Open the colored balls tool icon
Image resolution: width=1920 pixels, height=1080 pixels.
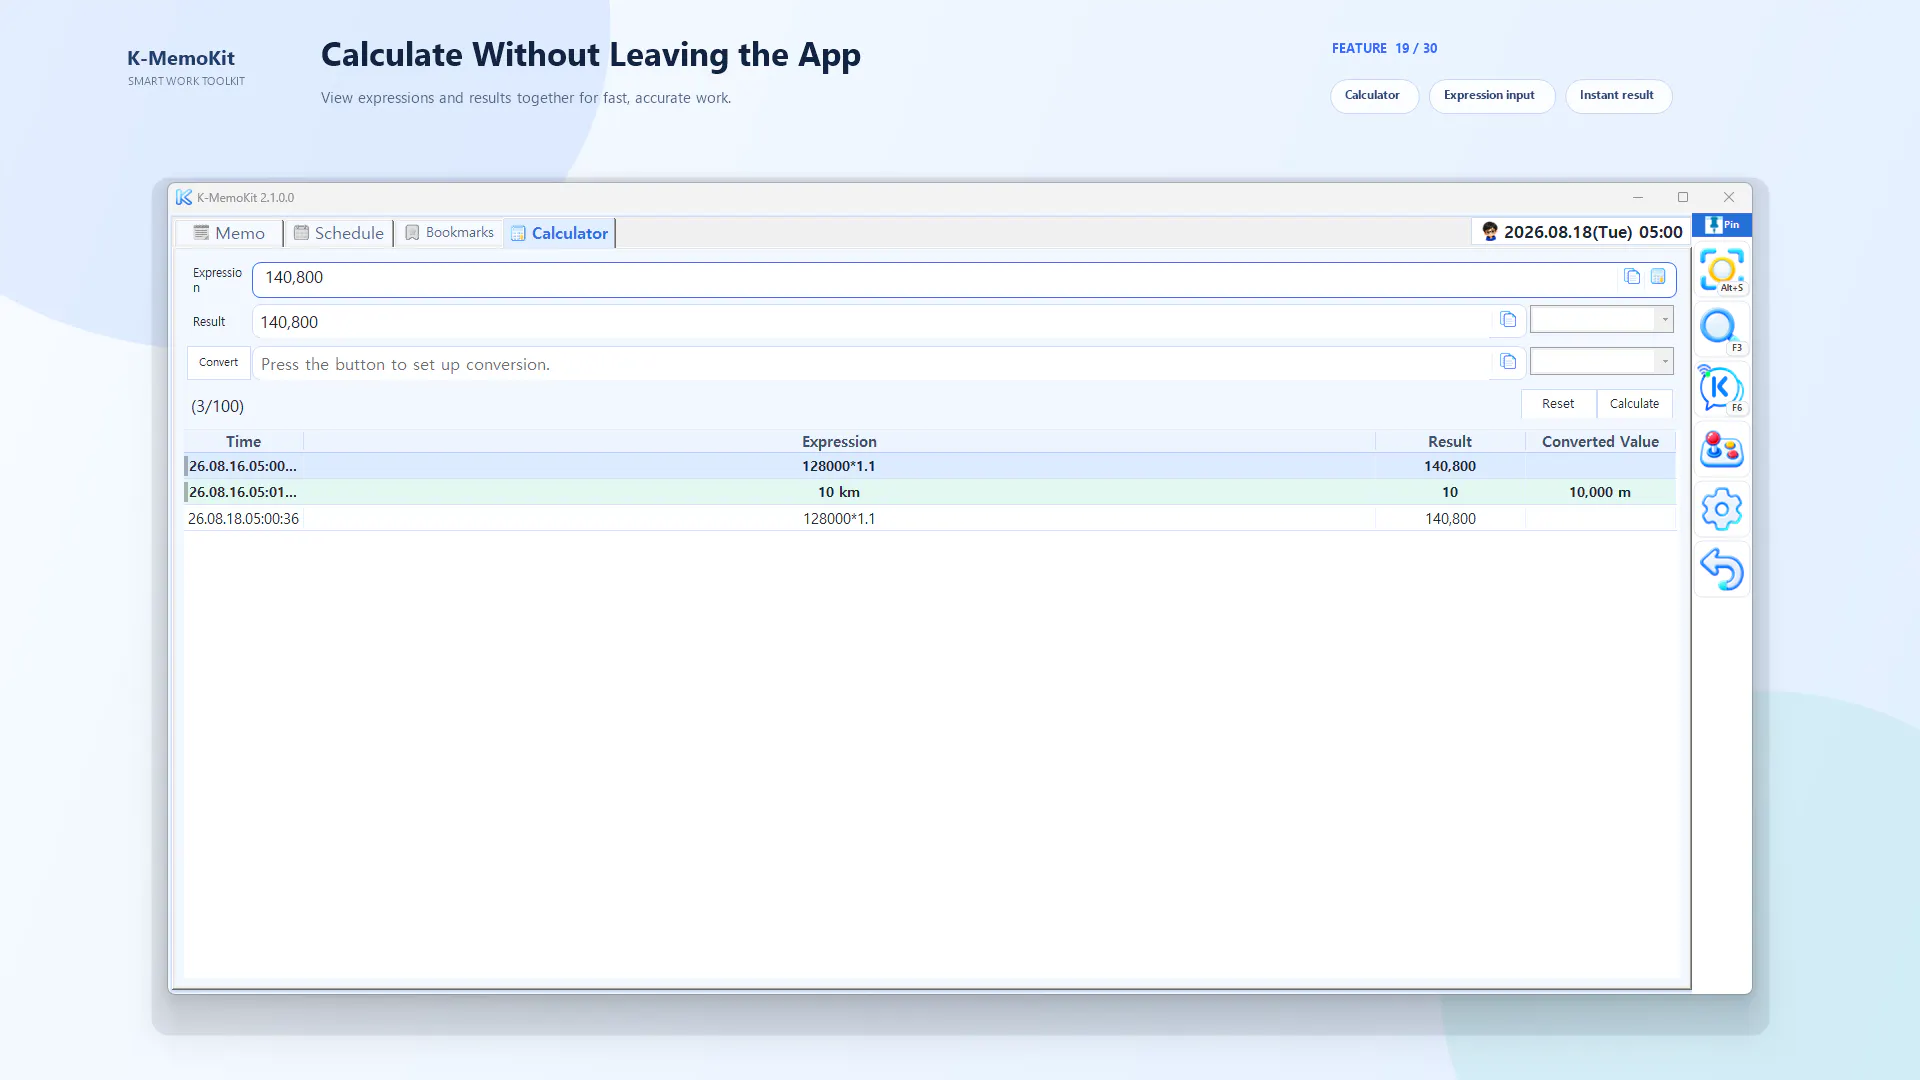pos(1722,449)
